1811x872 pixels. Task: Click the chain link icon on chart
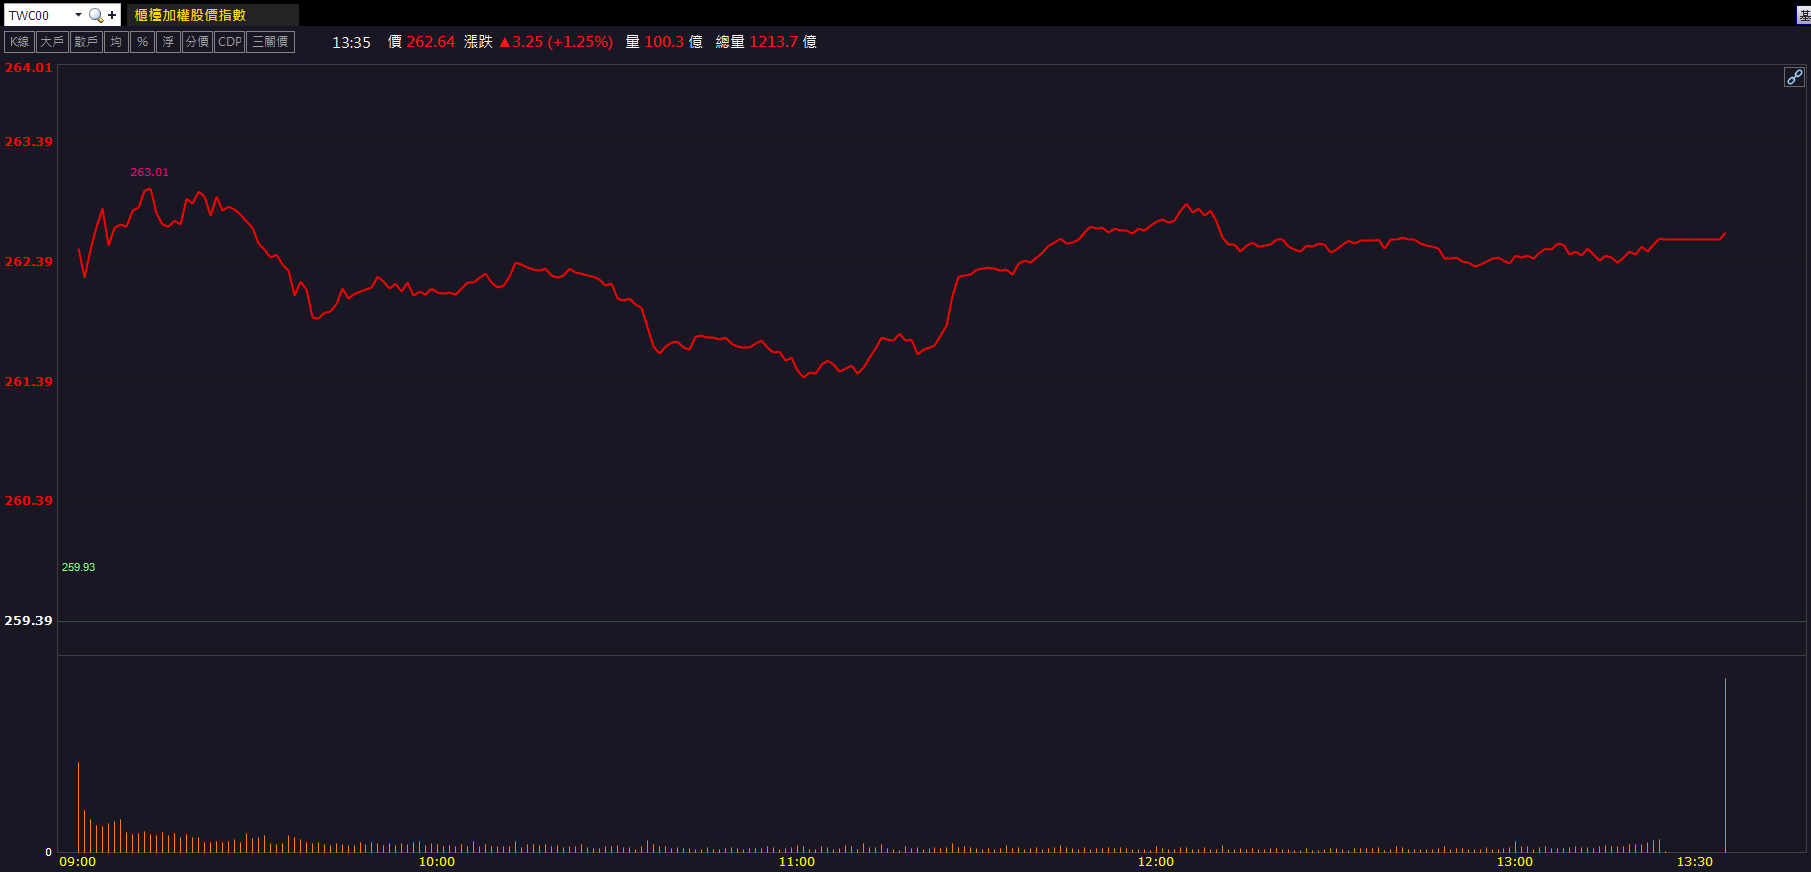click(1794, 77)
